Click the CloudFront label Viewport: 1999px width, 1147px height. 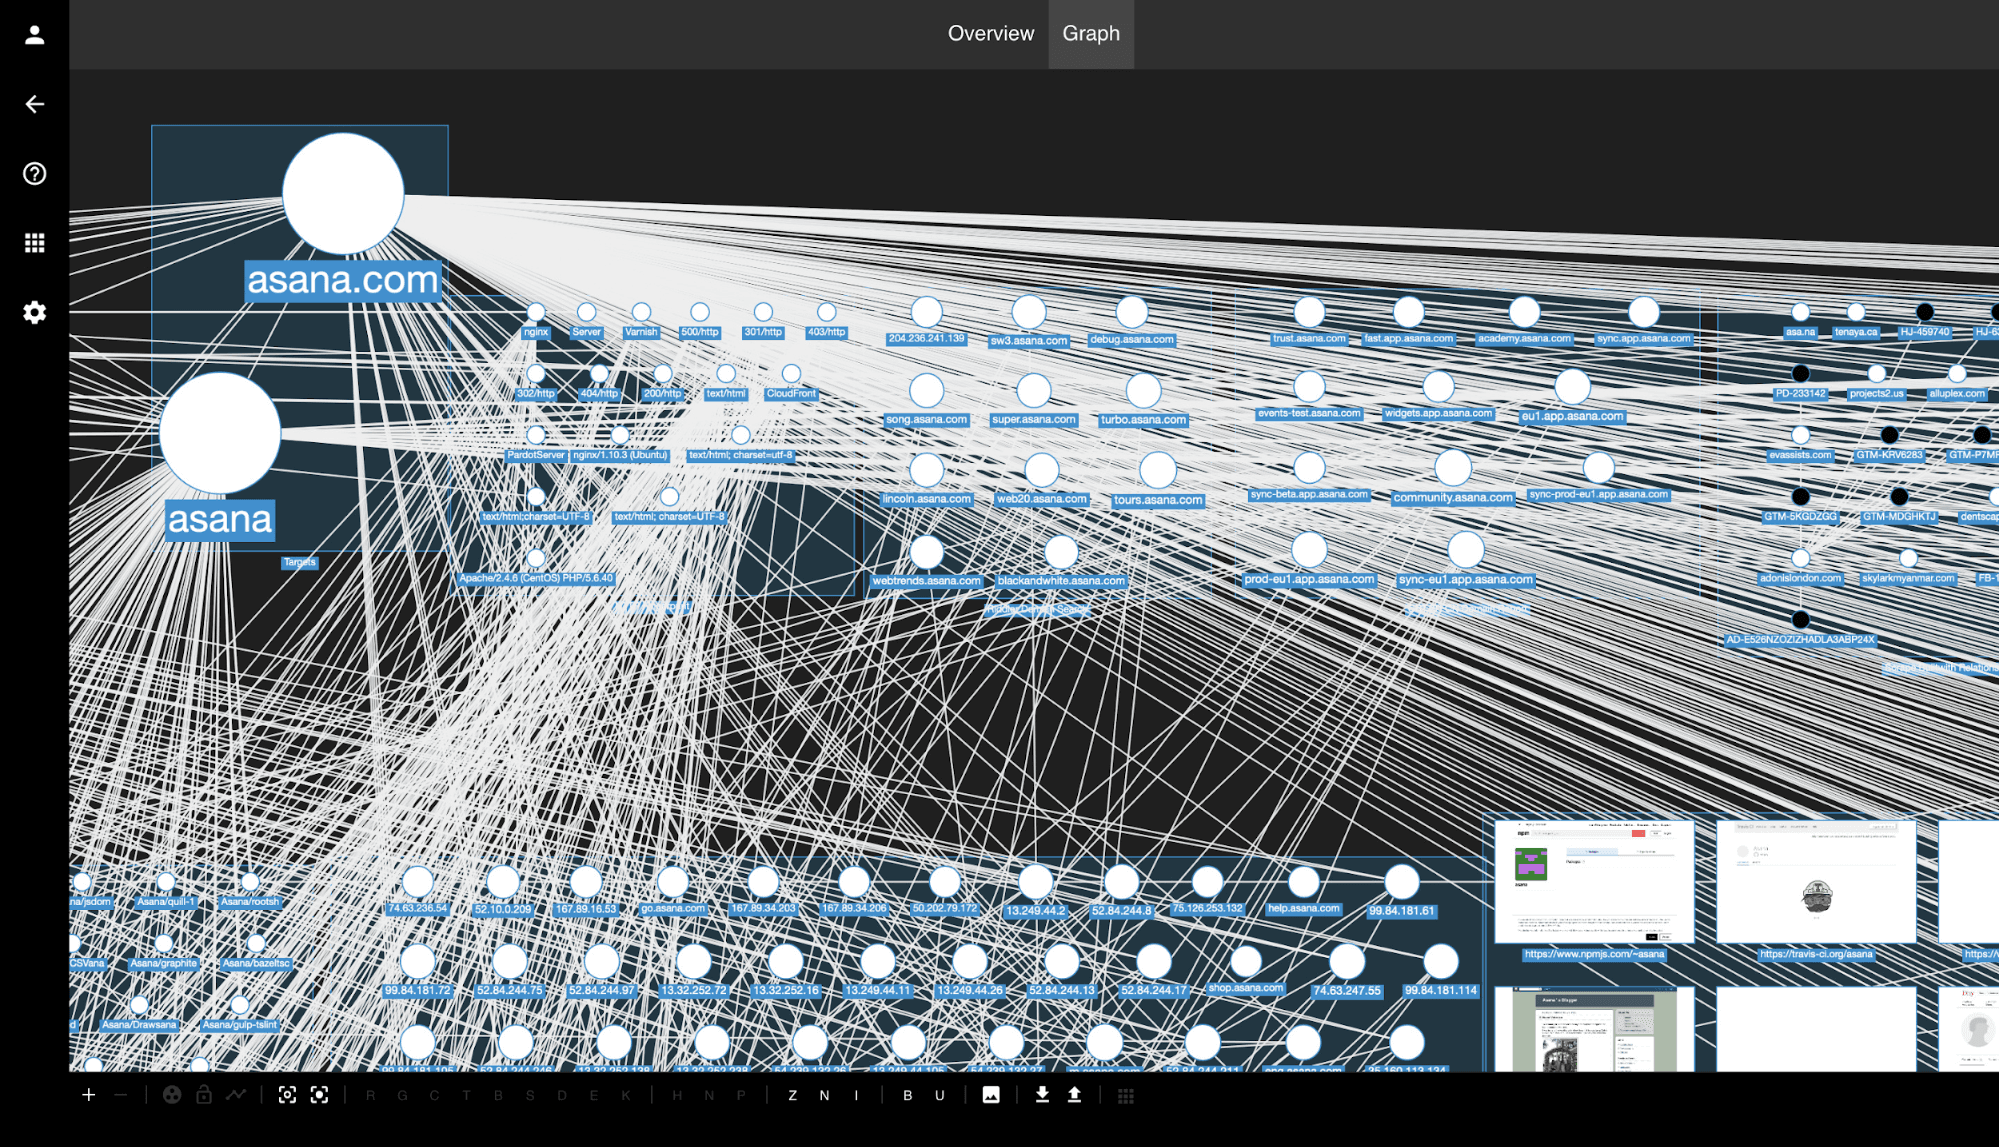(791, 394)
